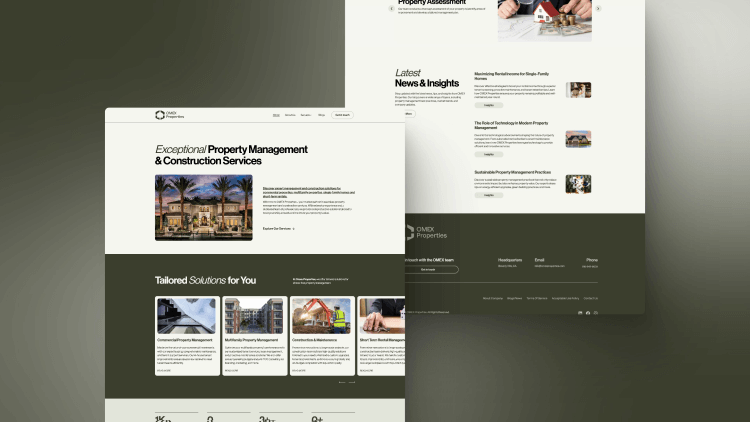Click footer email address under Email

[550, 266]
